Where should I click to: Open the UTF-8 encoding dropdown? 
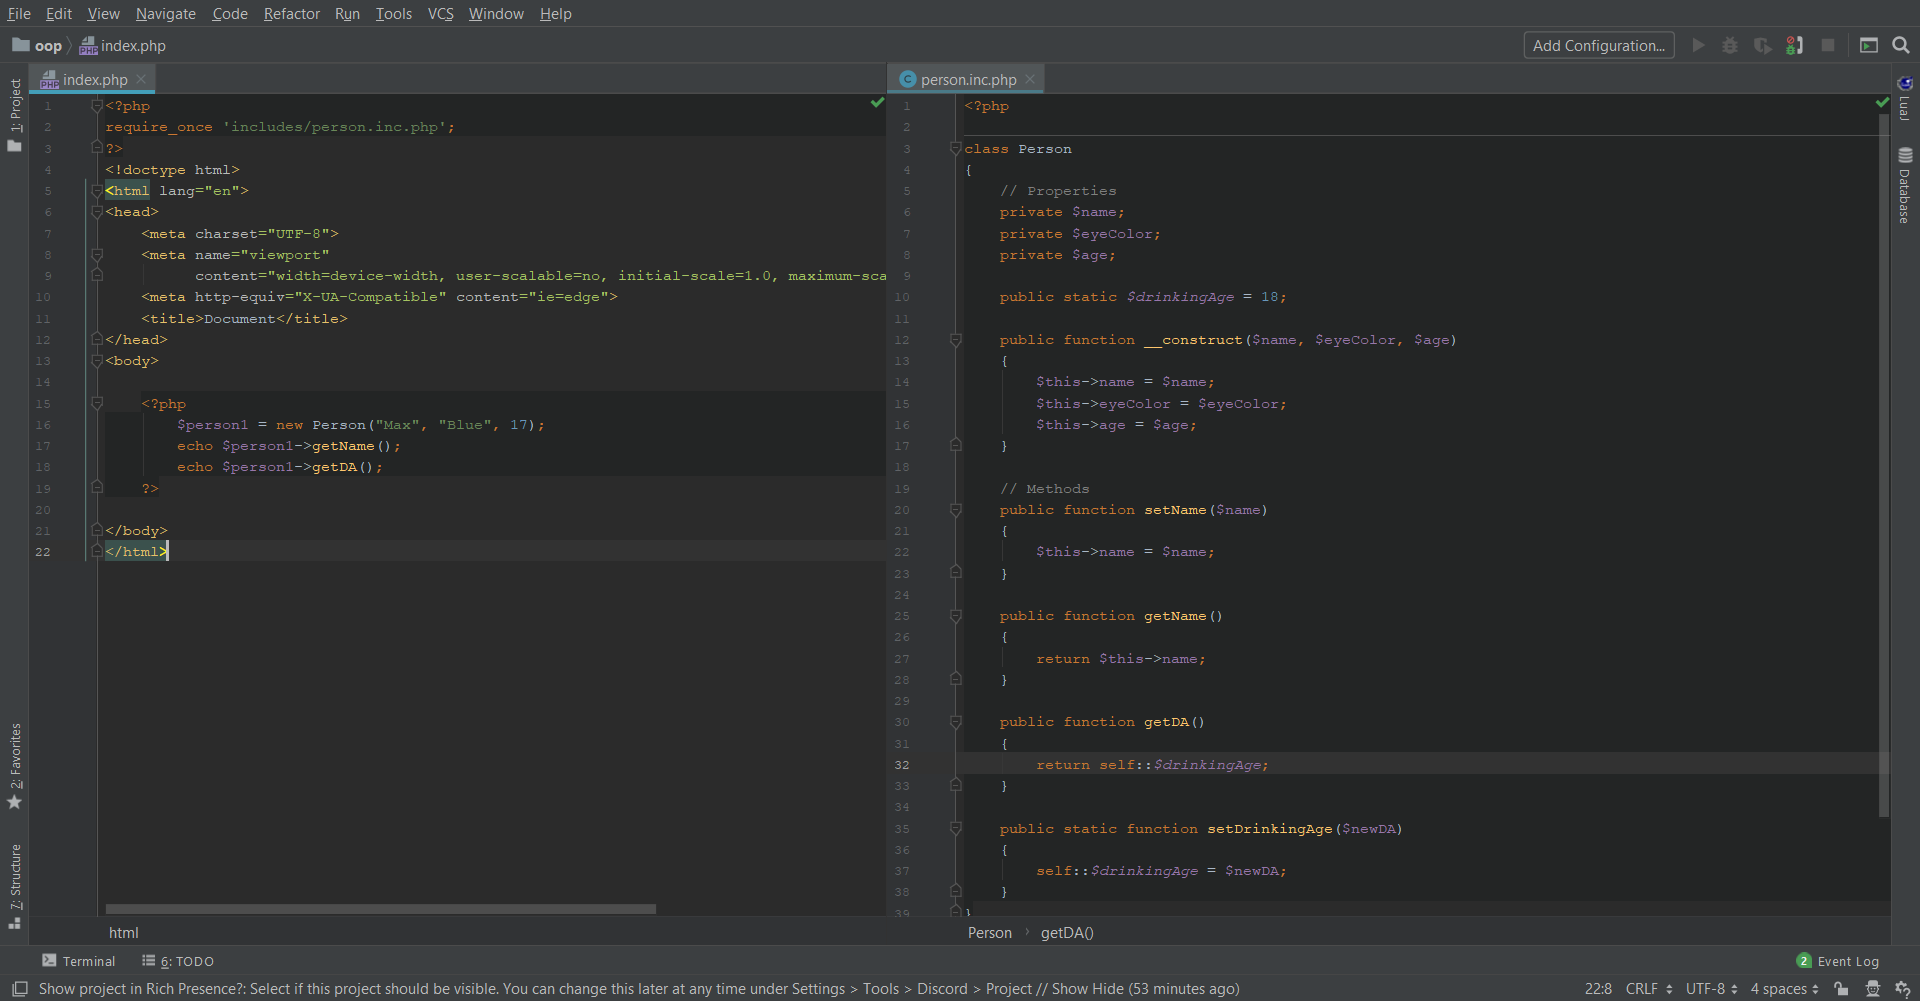tap(1711, 989)
